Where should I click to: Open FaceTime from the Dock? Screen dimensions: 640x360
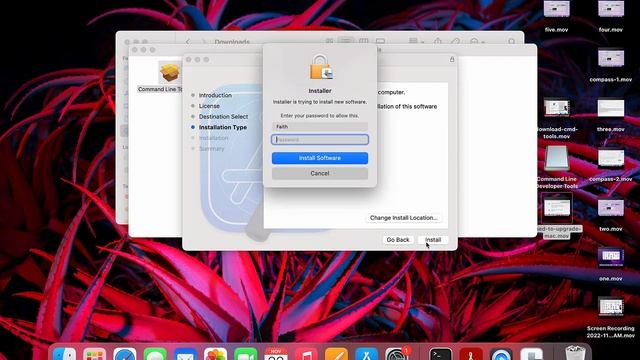point(246,354)
